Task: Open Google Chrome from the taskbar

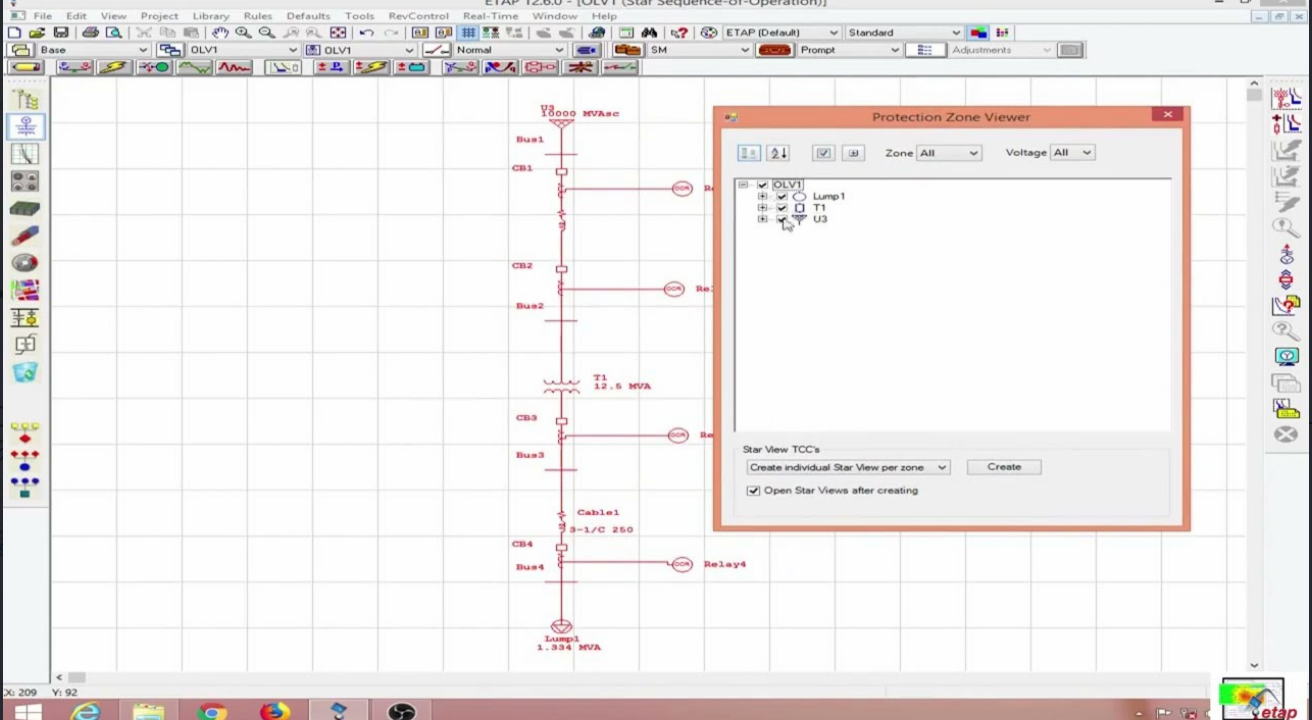Action: (212, 712)
